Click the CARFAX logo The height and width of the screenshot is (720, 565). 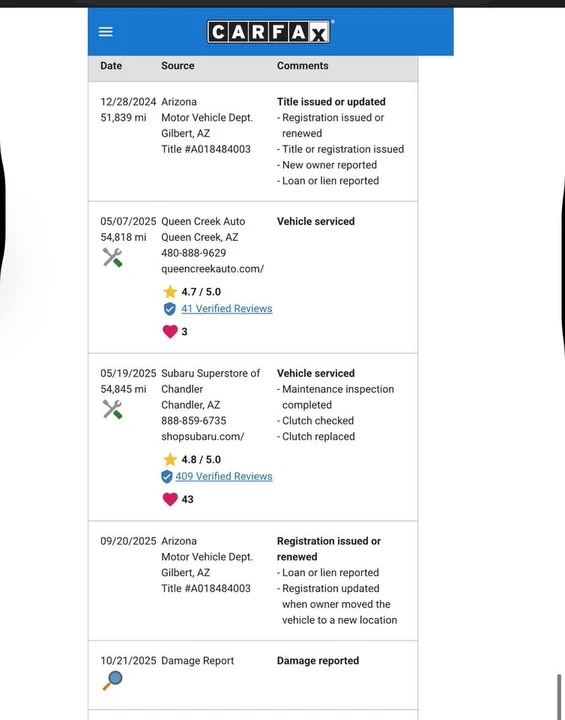269,32
